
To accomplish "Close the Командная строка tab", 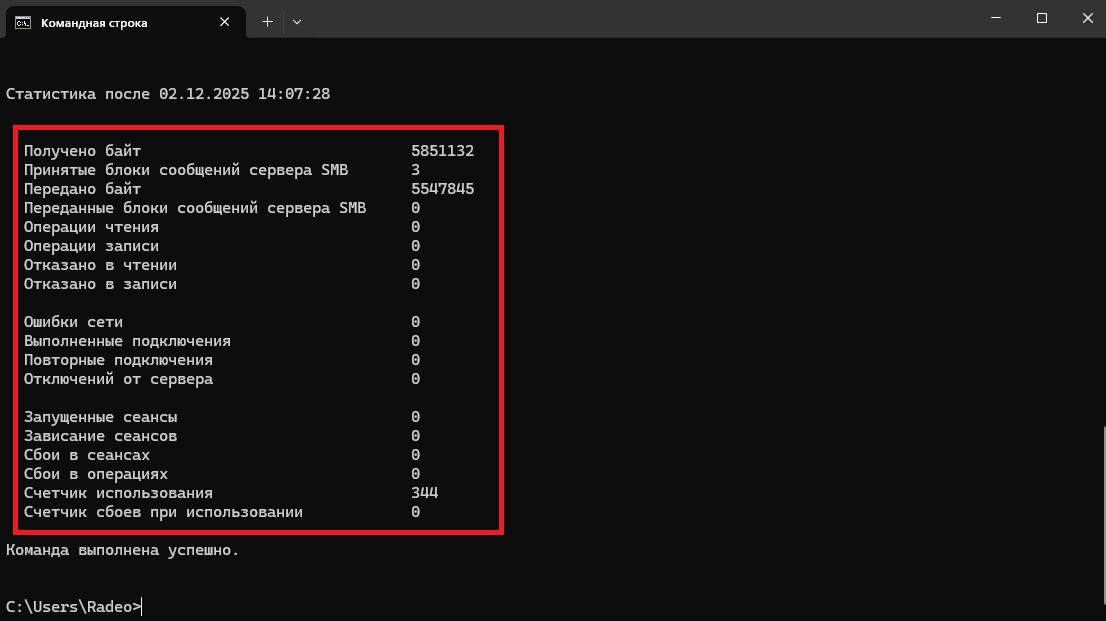I will point(227,22).
